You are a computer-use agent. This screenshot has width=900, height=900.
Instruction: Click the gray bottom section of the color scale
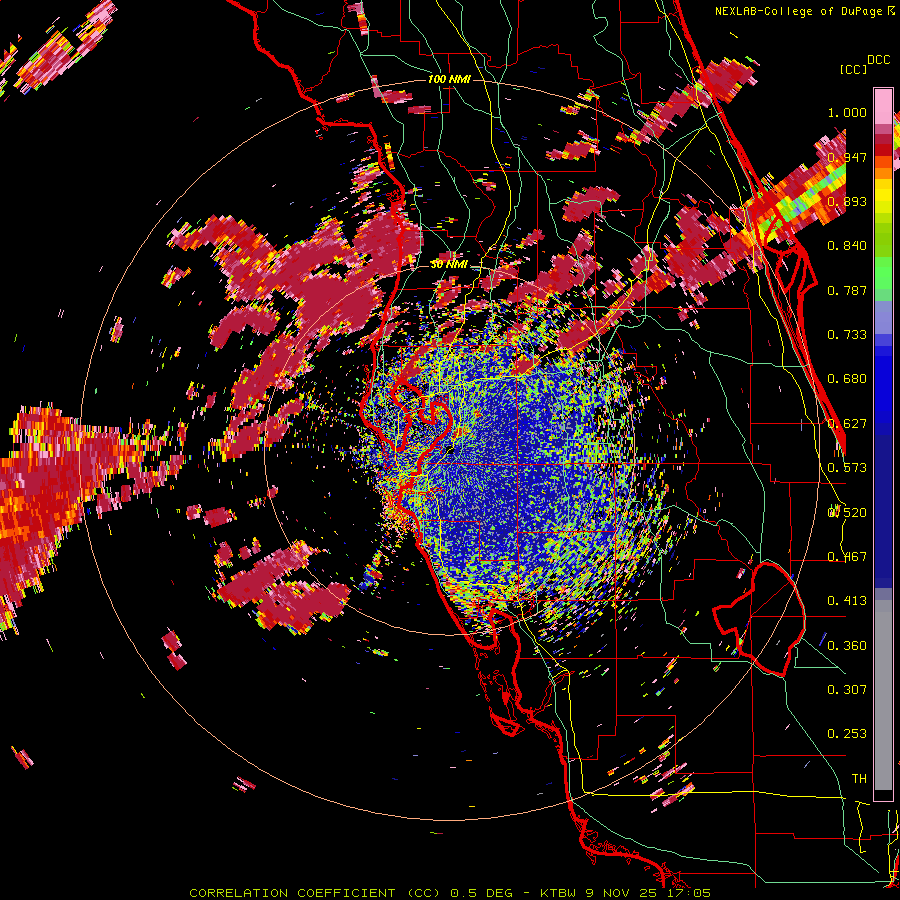[883, 695]
